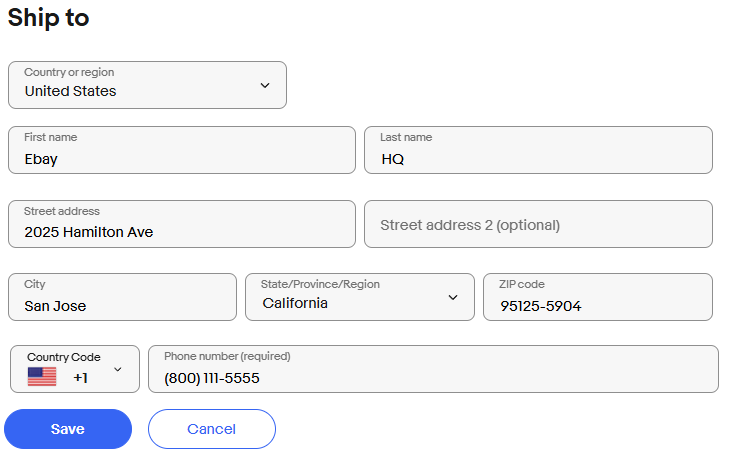Open the Country Code selector

click(75, 369)
